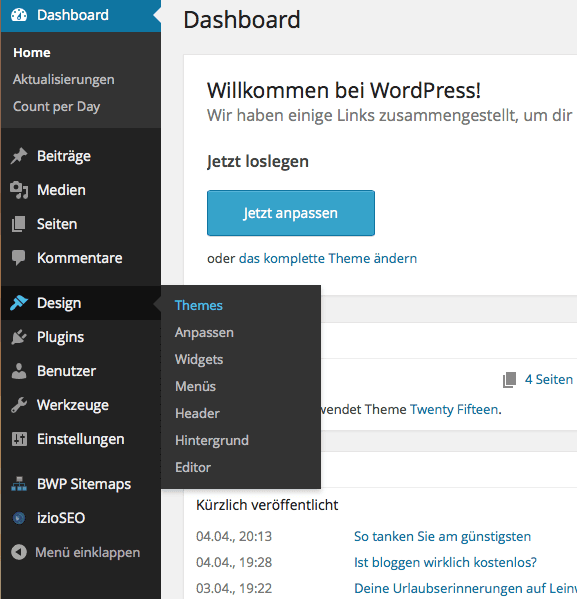Click the Seiten pages icon in sidebar

pos(19,224)
